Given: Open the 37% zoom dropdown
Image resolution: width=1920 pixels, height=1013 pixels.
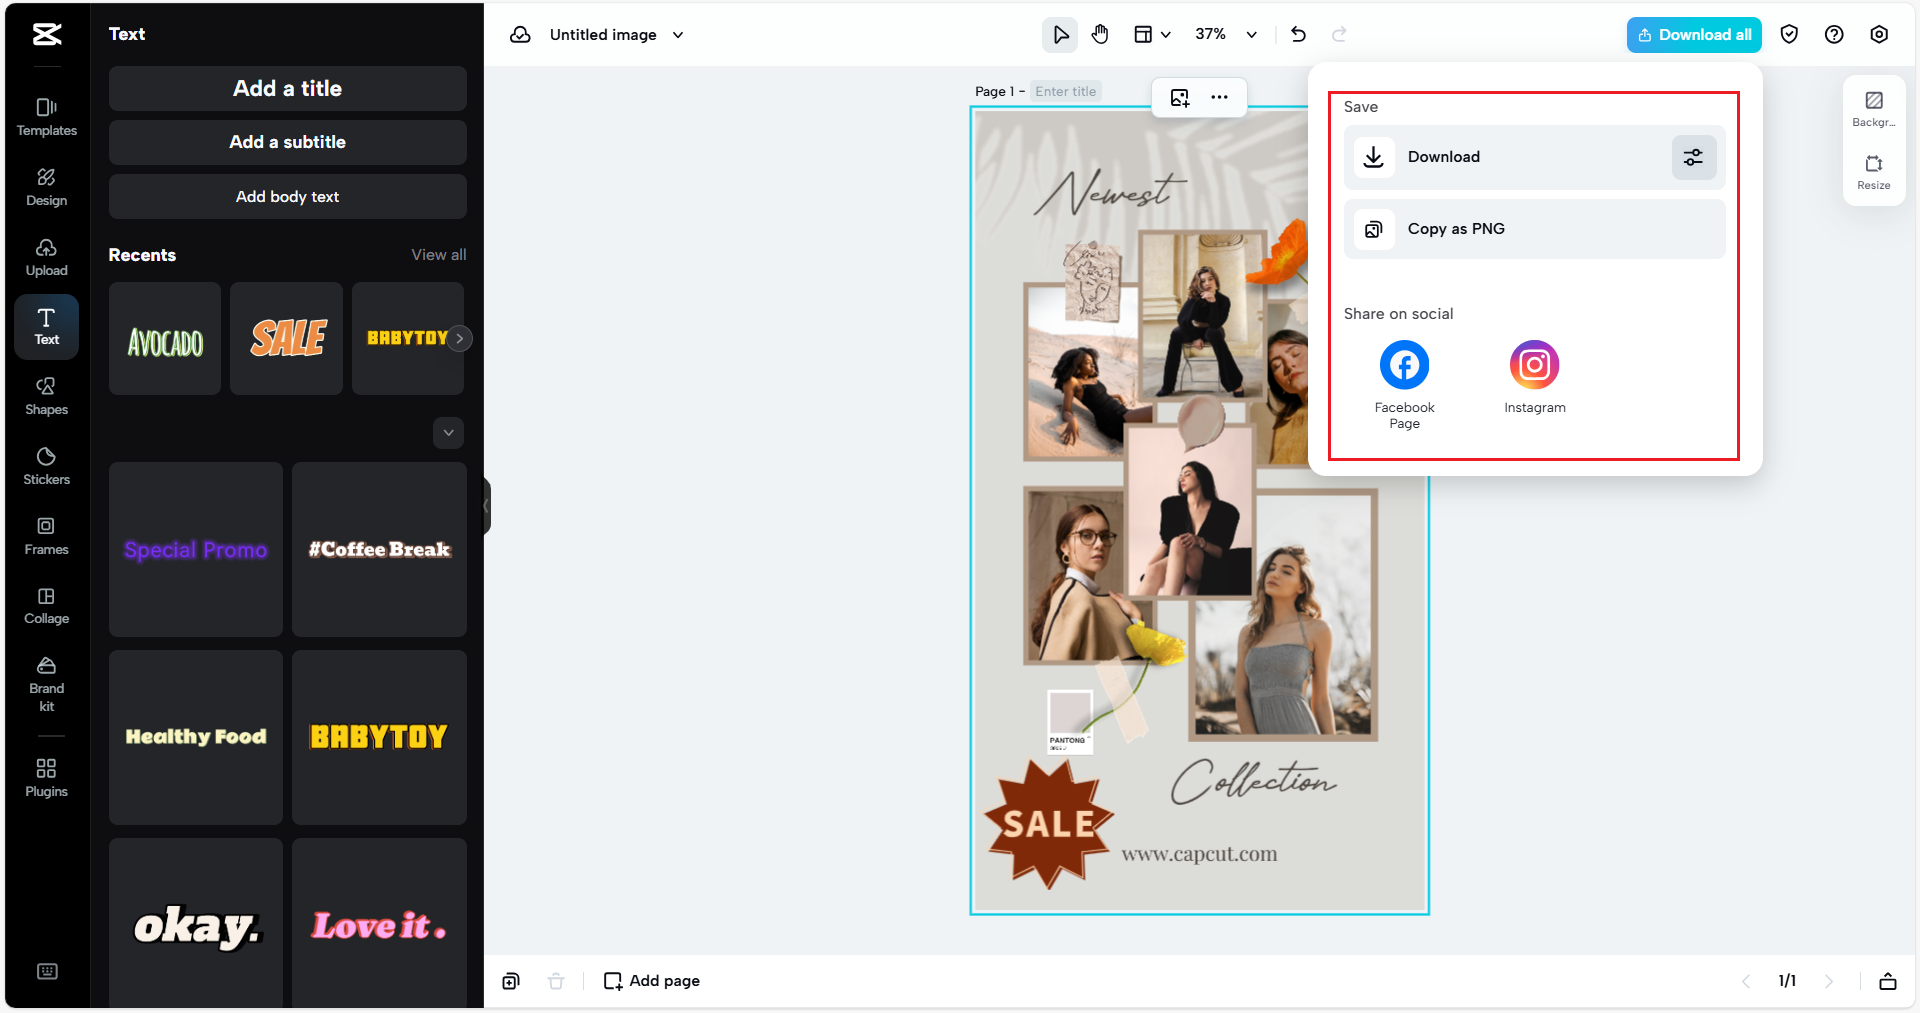Looking at the screenshot, I should click(x=1226, y=35).
